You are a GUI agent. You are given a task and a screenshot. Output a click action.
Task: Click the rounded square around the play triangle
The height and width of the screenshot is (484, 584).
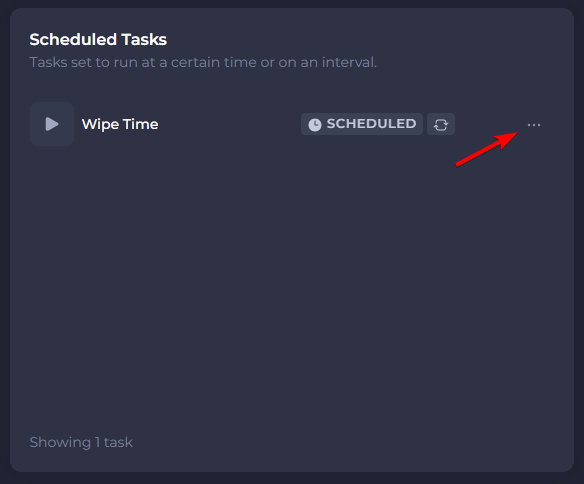tap(52, 124)
